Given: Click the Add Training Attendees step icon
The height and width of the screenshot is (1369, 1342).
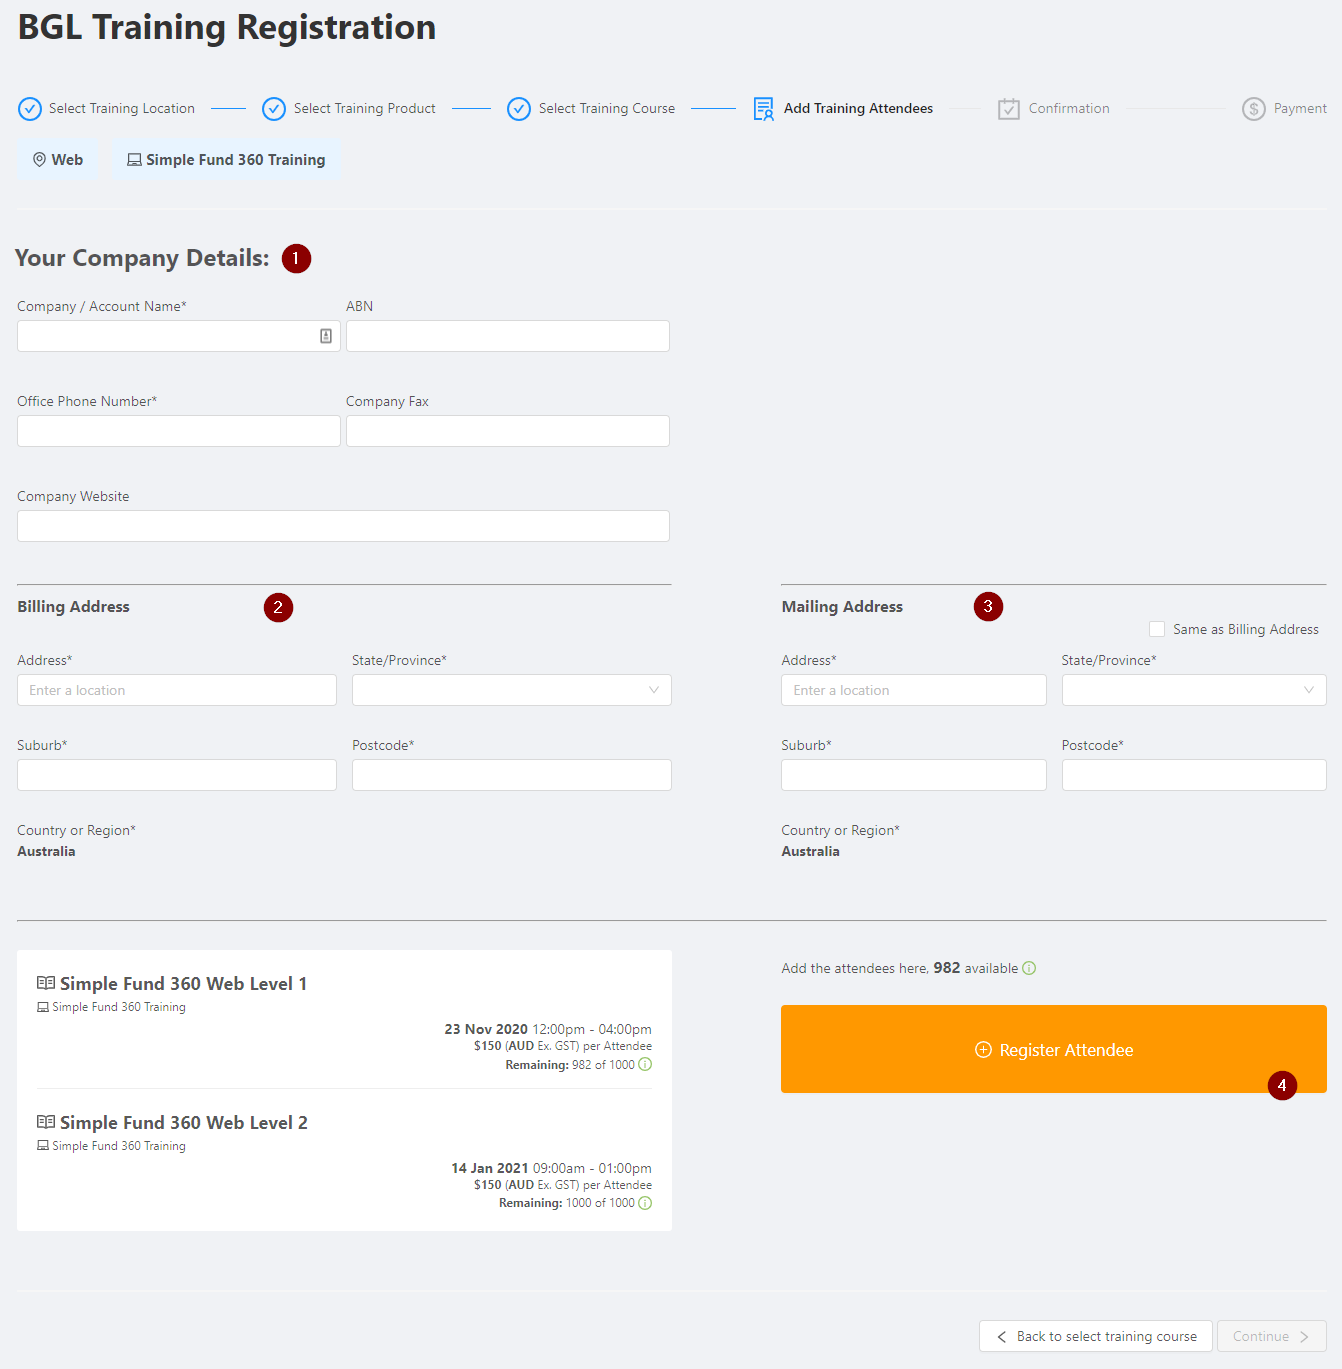Looking at the screenshot, I should pyautogui.click(x=764, y=109).
